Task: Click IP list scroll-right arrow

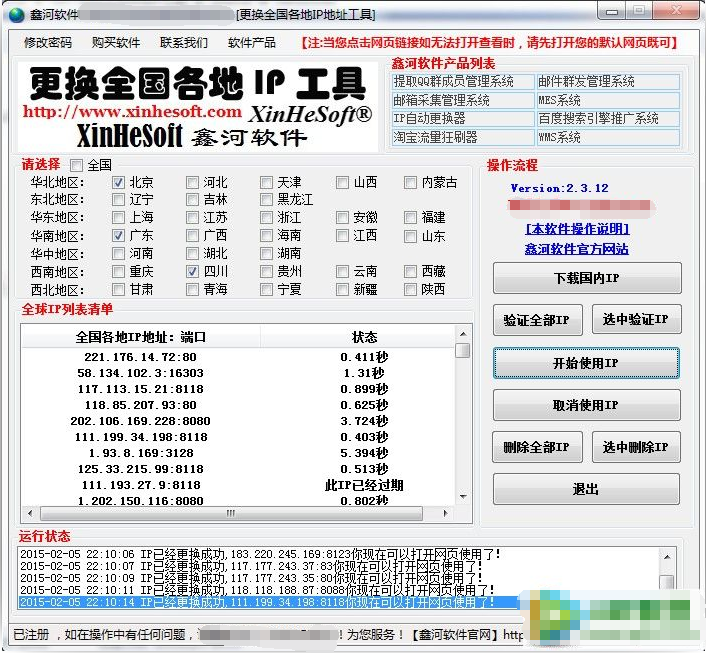Action: (x=445, y=513)
